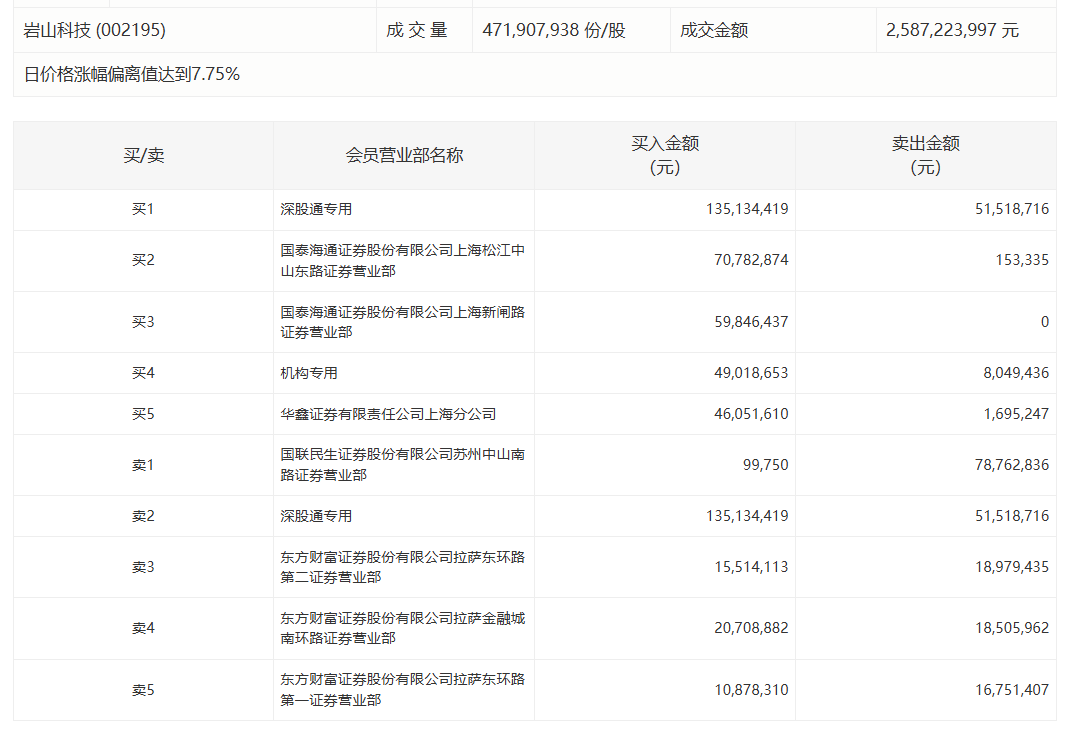Image resolution: width=1069 pixels, height=744 pixels.
Task: Select the turnover value 2,587,223,997 元
Action: click(952, 30)
